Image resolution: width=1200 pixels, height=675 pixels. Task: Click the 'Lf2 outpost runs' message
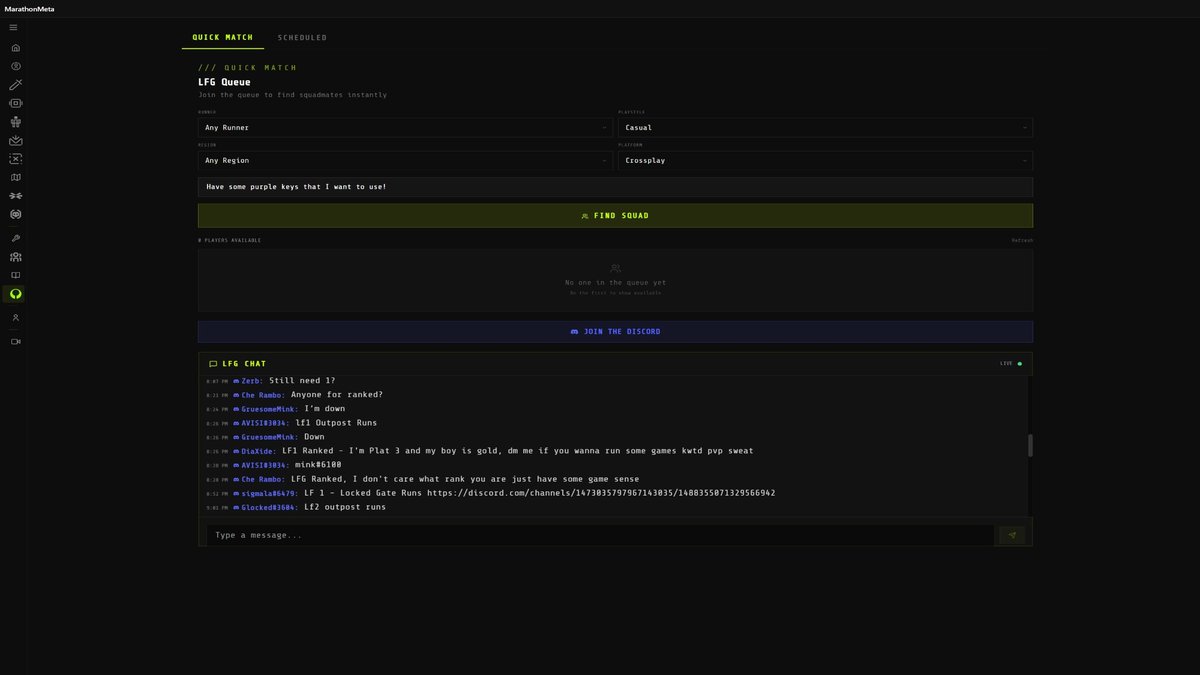click(x=345, y=507)
